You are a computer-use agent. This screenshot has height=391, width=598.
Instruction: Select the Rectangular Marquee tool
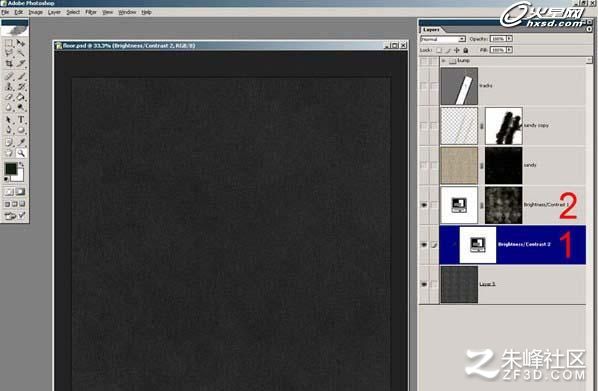click(9, 43)
